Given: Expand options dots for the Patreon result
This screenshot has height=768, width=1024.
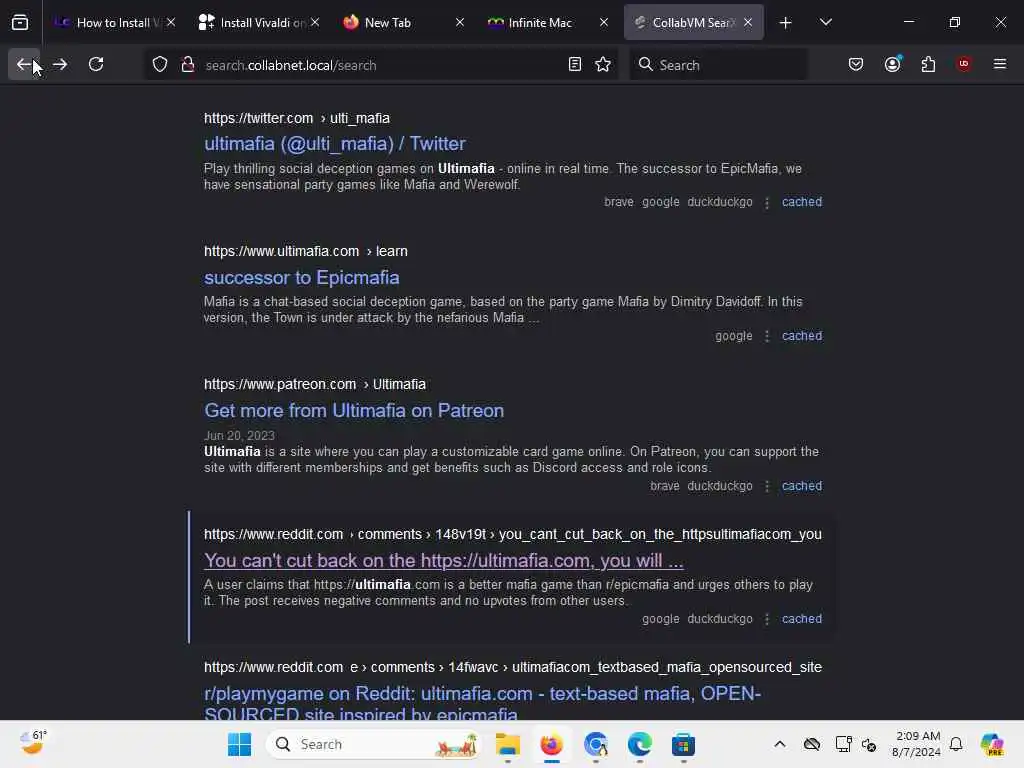Looking at the screenshot, I should point(767,487).
